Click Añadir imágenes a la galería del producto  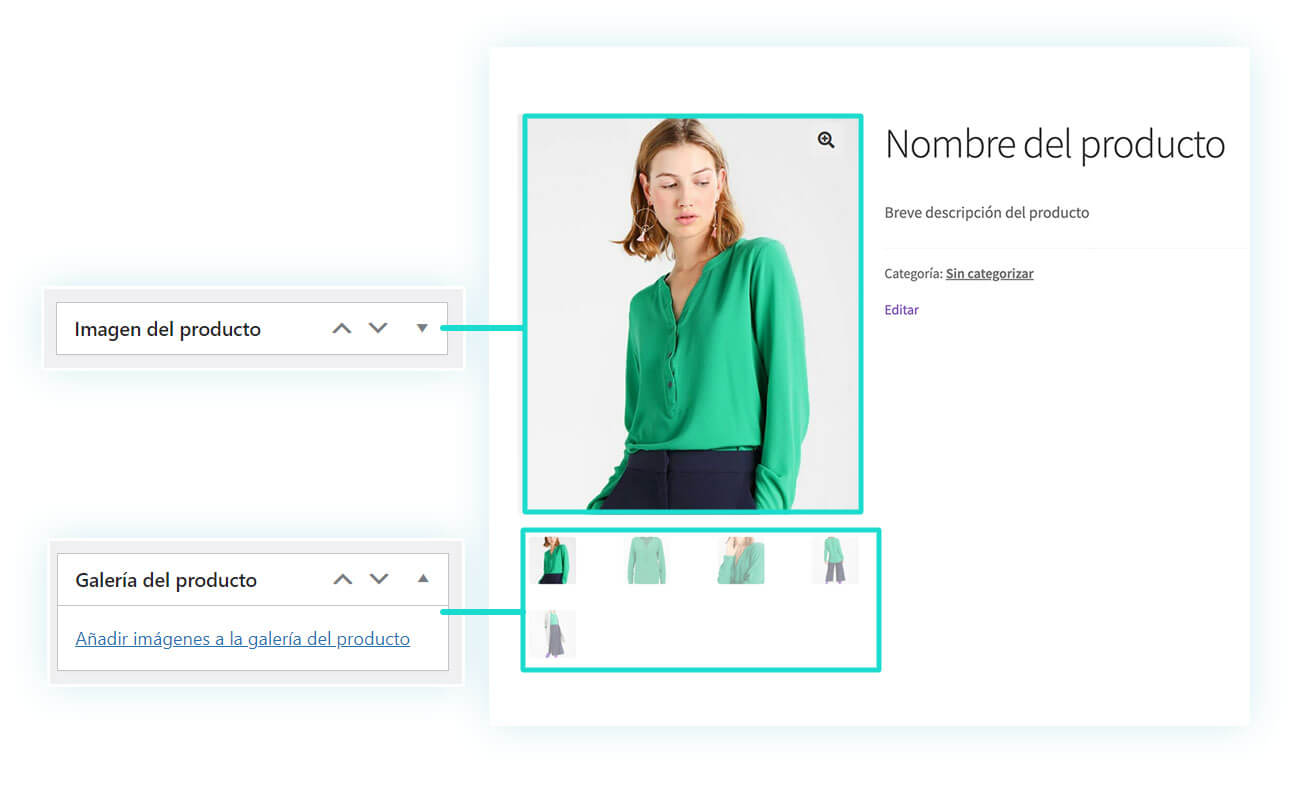(243, 639)
